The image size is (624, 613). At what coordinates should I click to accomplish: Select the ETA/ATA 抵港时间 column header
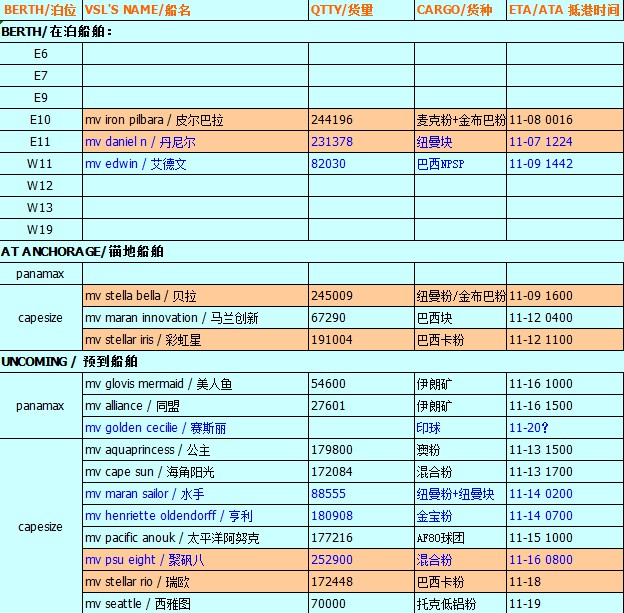(565, 10)
